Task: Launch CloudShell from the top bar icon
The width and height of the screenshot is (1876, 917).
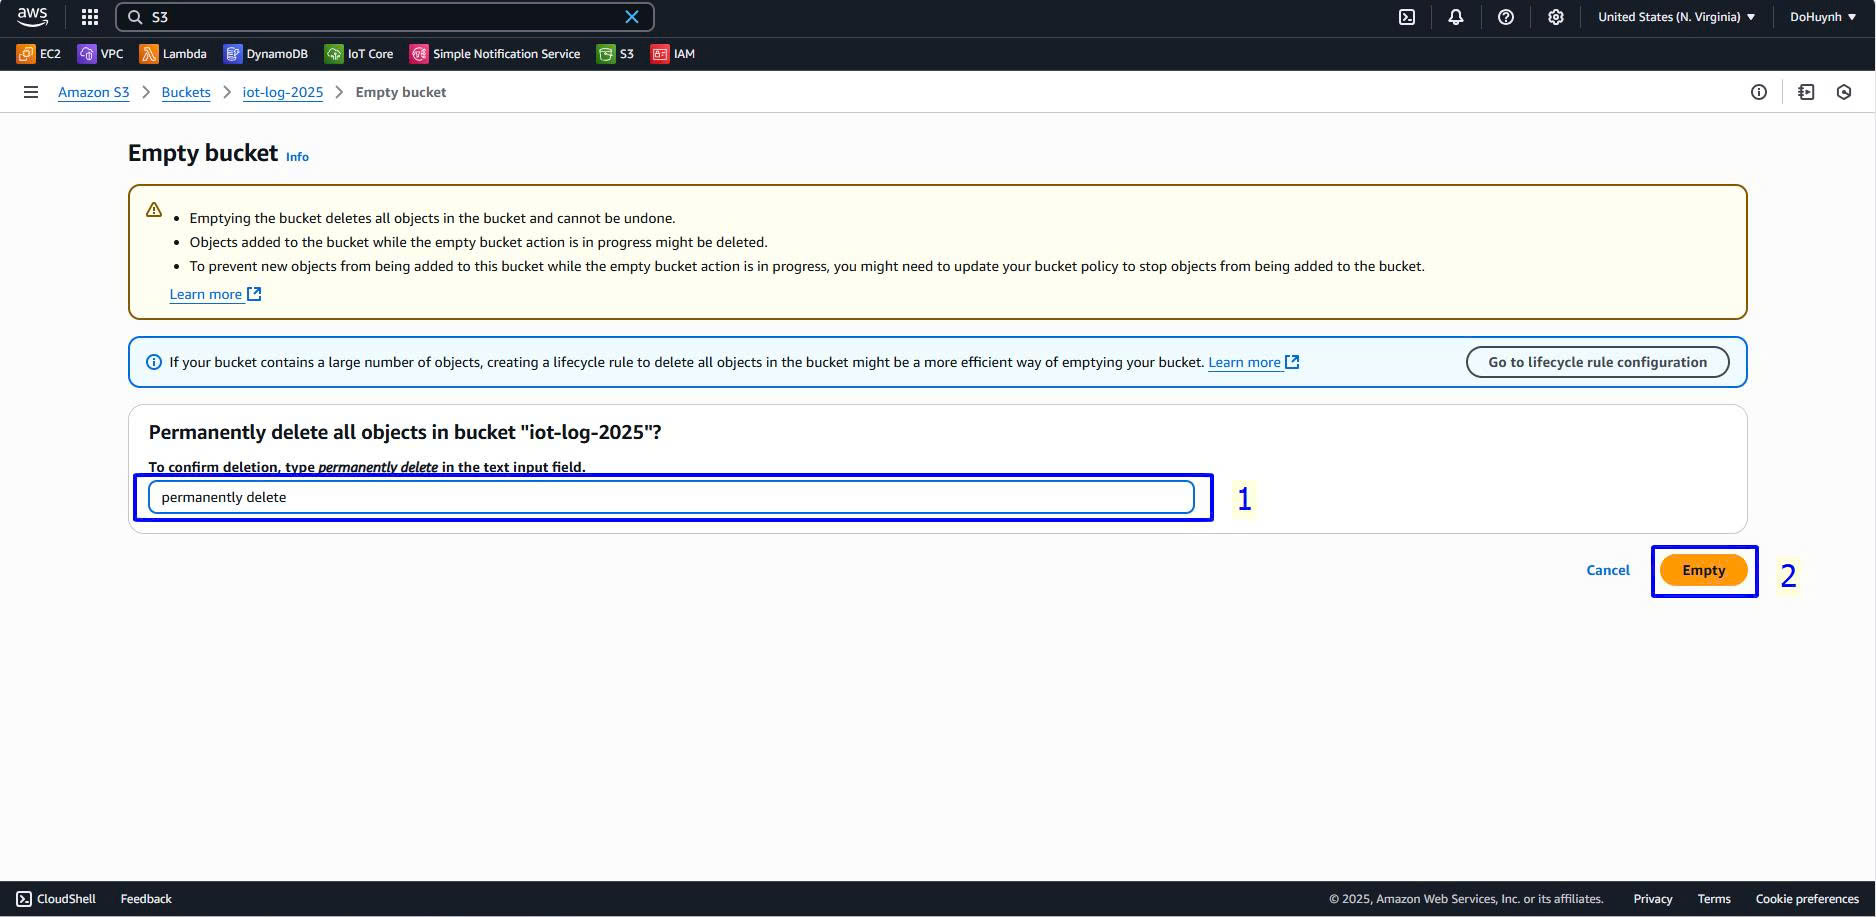Action: tap(1407, 17)
